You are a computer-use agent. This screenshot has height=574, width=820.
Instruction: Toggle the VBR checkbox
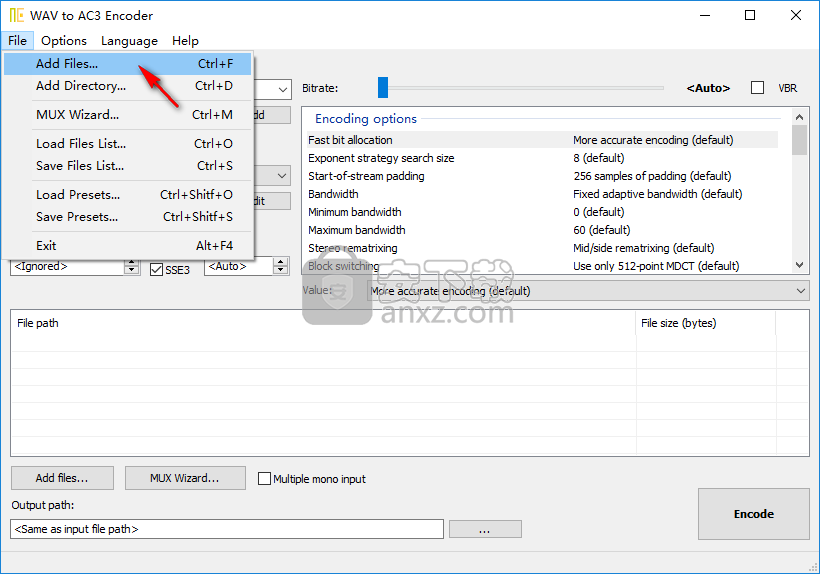pos(757,88)
